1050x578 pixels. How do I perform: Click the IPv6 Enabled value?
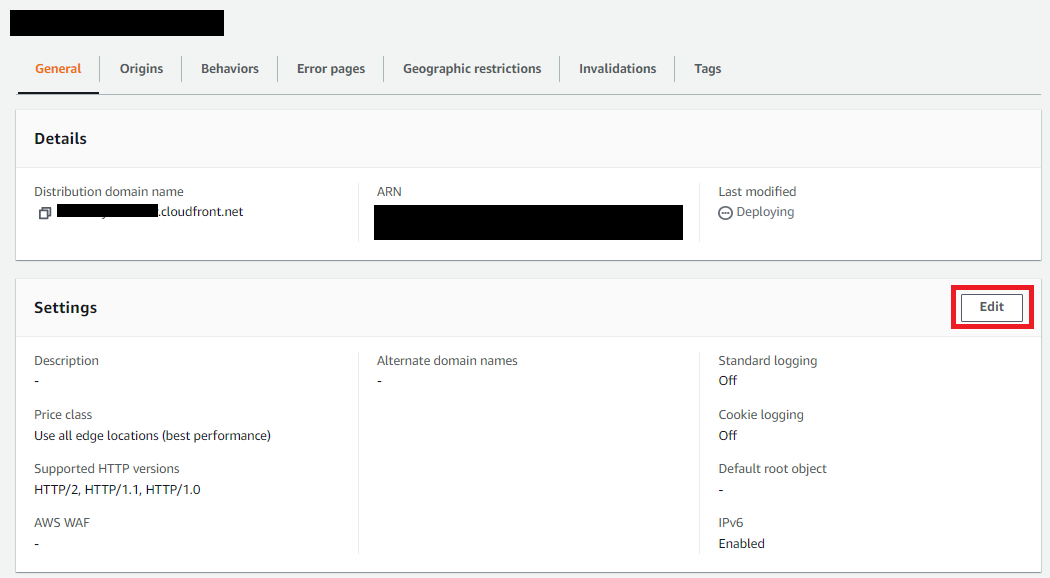pos(741,543)
